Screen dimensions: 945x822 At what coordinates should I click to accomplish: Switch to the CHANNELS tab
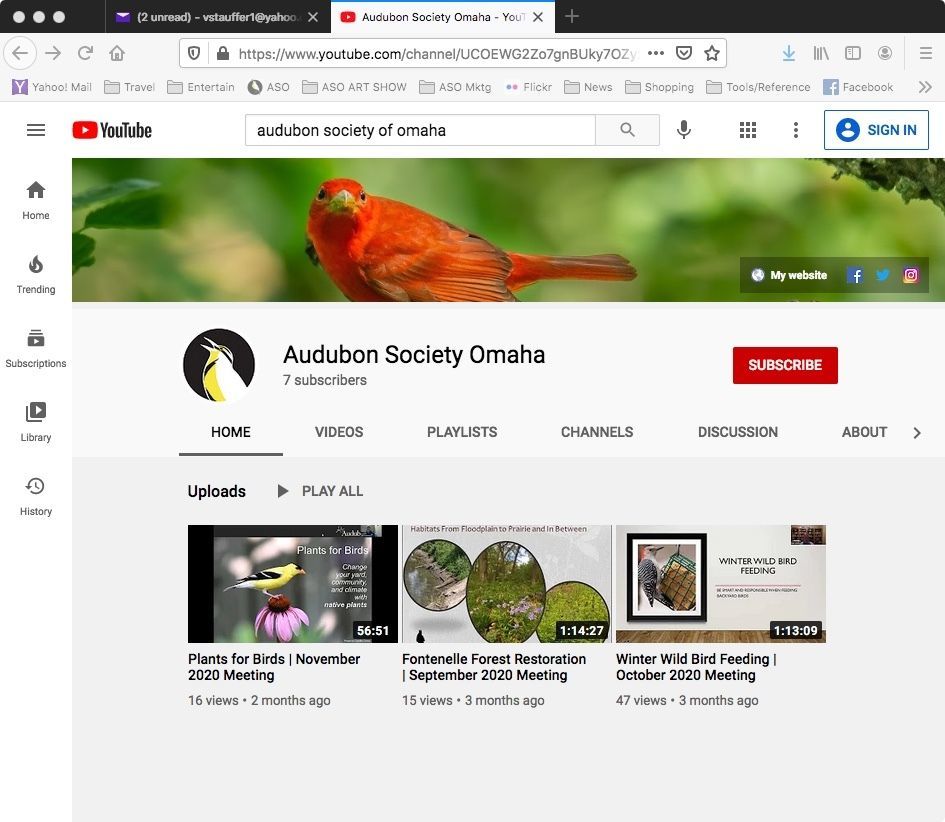coord(597,432)
